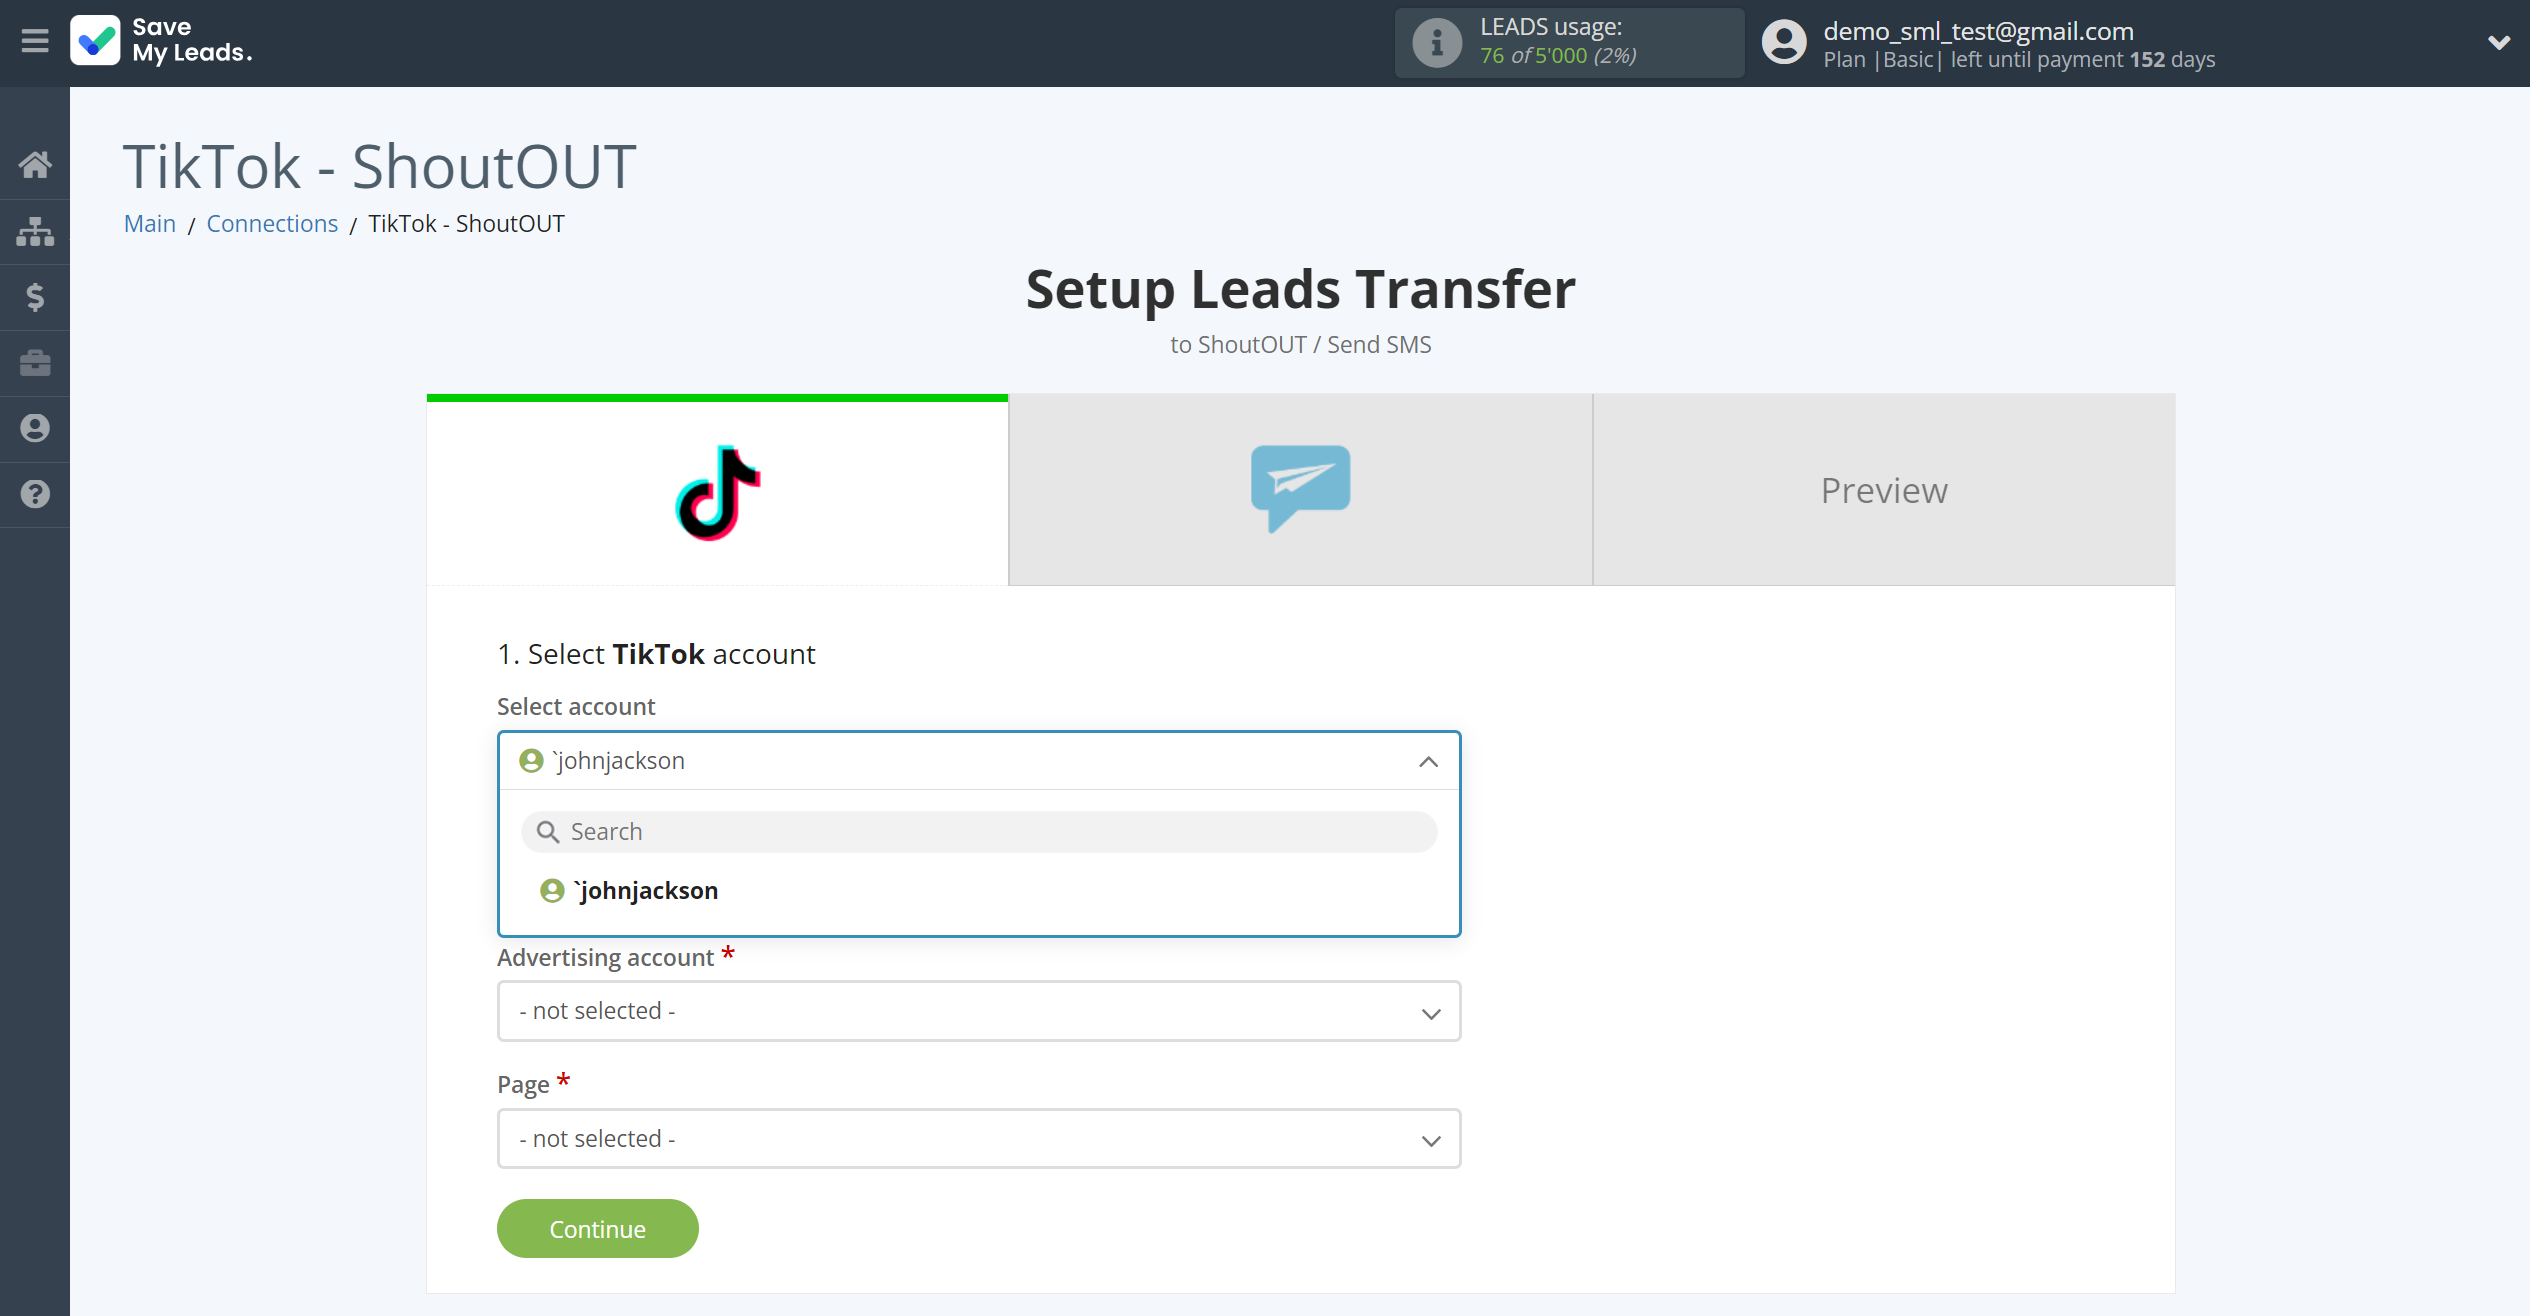The height and width of the screenshot is (1316, 2530).
Task: Select johnjackson from account list
Action: (644, 889)
